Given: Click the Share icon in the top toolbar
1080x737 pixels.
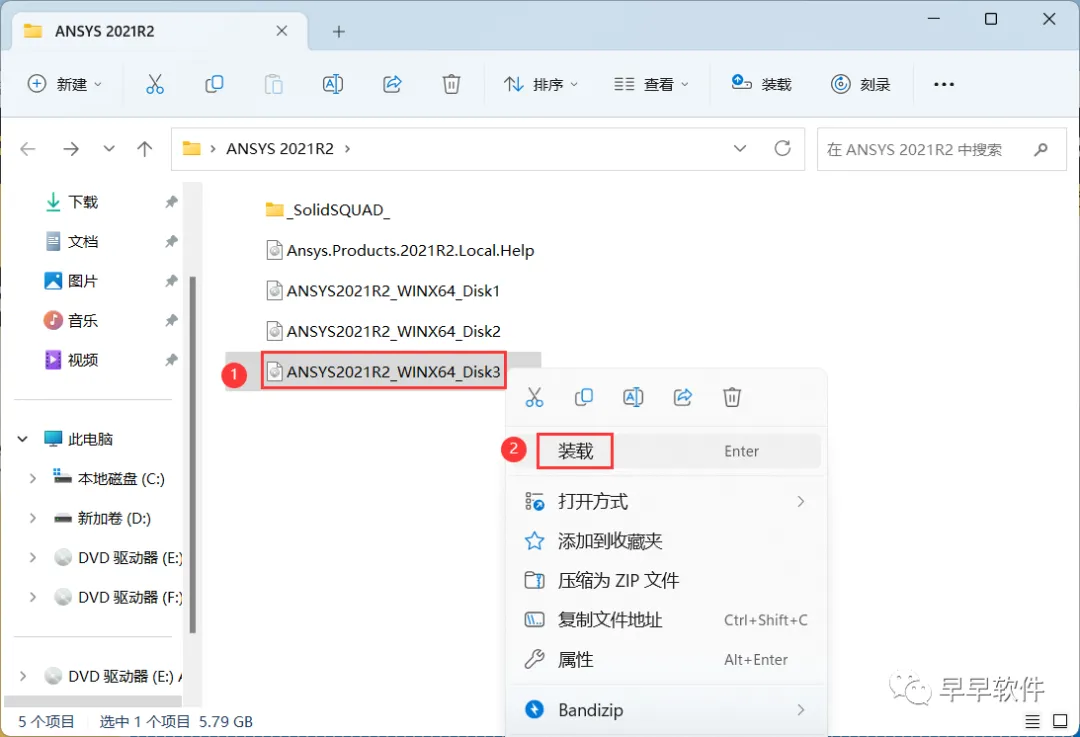Looking at the screenshot, I should coord(392,84).
